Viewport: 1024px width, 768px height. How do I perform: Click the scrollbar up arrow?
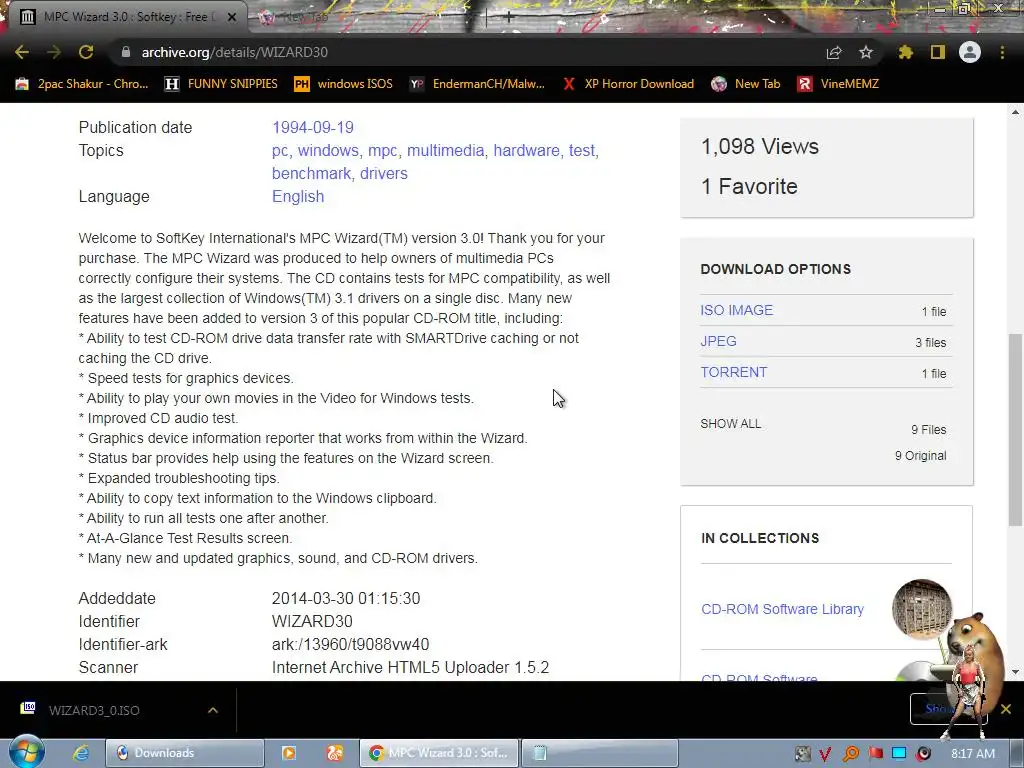(1015, 112)
